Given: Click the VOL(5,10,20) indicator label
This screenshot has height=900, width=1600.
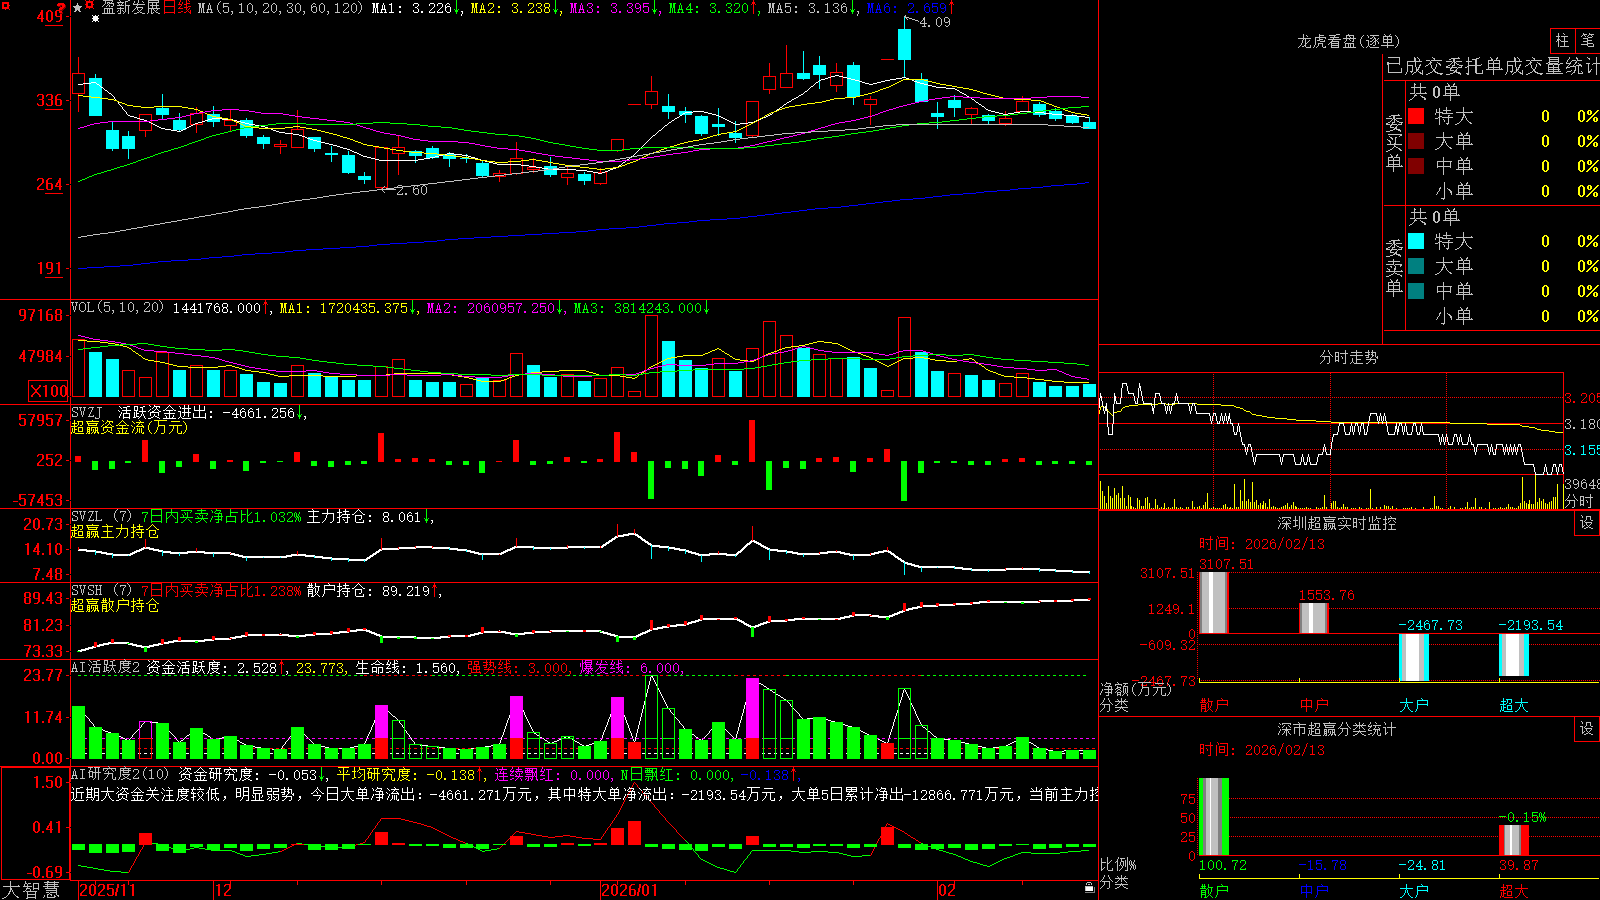Looking at the screenshot, I should 117,308.
